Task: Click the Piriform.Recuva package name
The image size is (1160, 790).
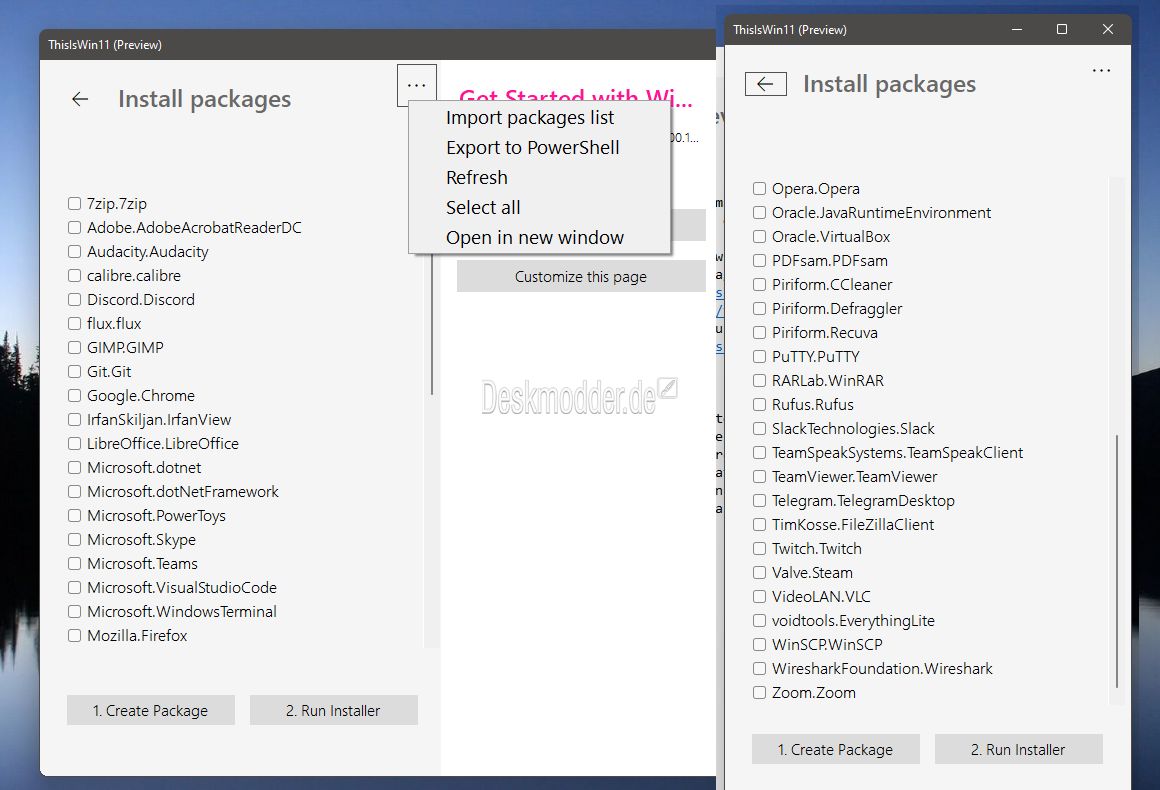Action: [x=825, y=333]
